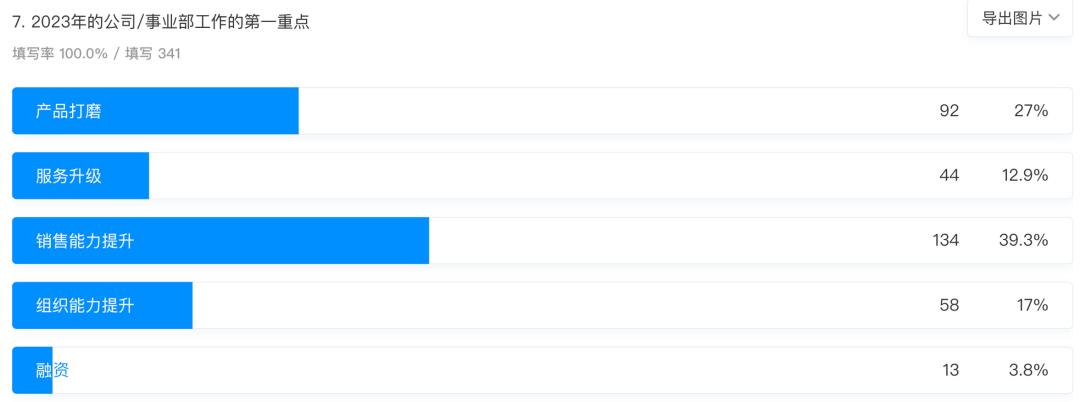The height and width of the screenshot is (402, 1080).
Task: Click the count 58 for 组织能力提升
Action: pyautogui.click(x=949, y=306)
